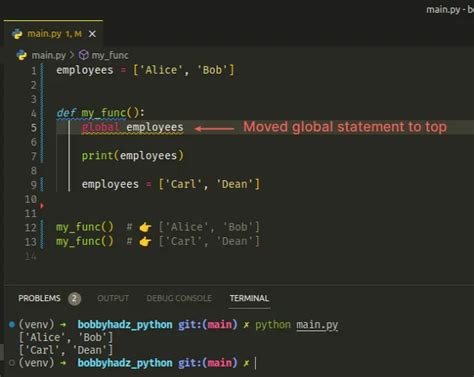Click the 'global' keyword on line 5

tap(101, 127)
